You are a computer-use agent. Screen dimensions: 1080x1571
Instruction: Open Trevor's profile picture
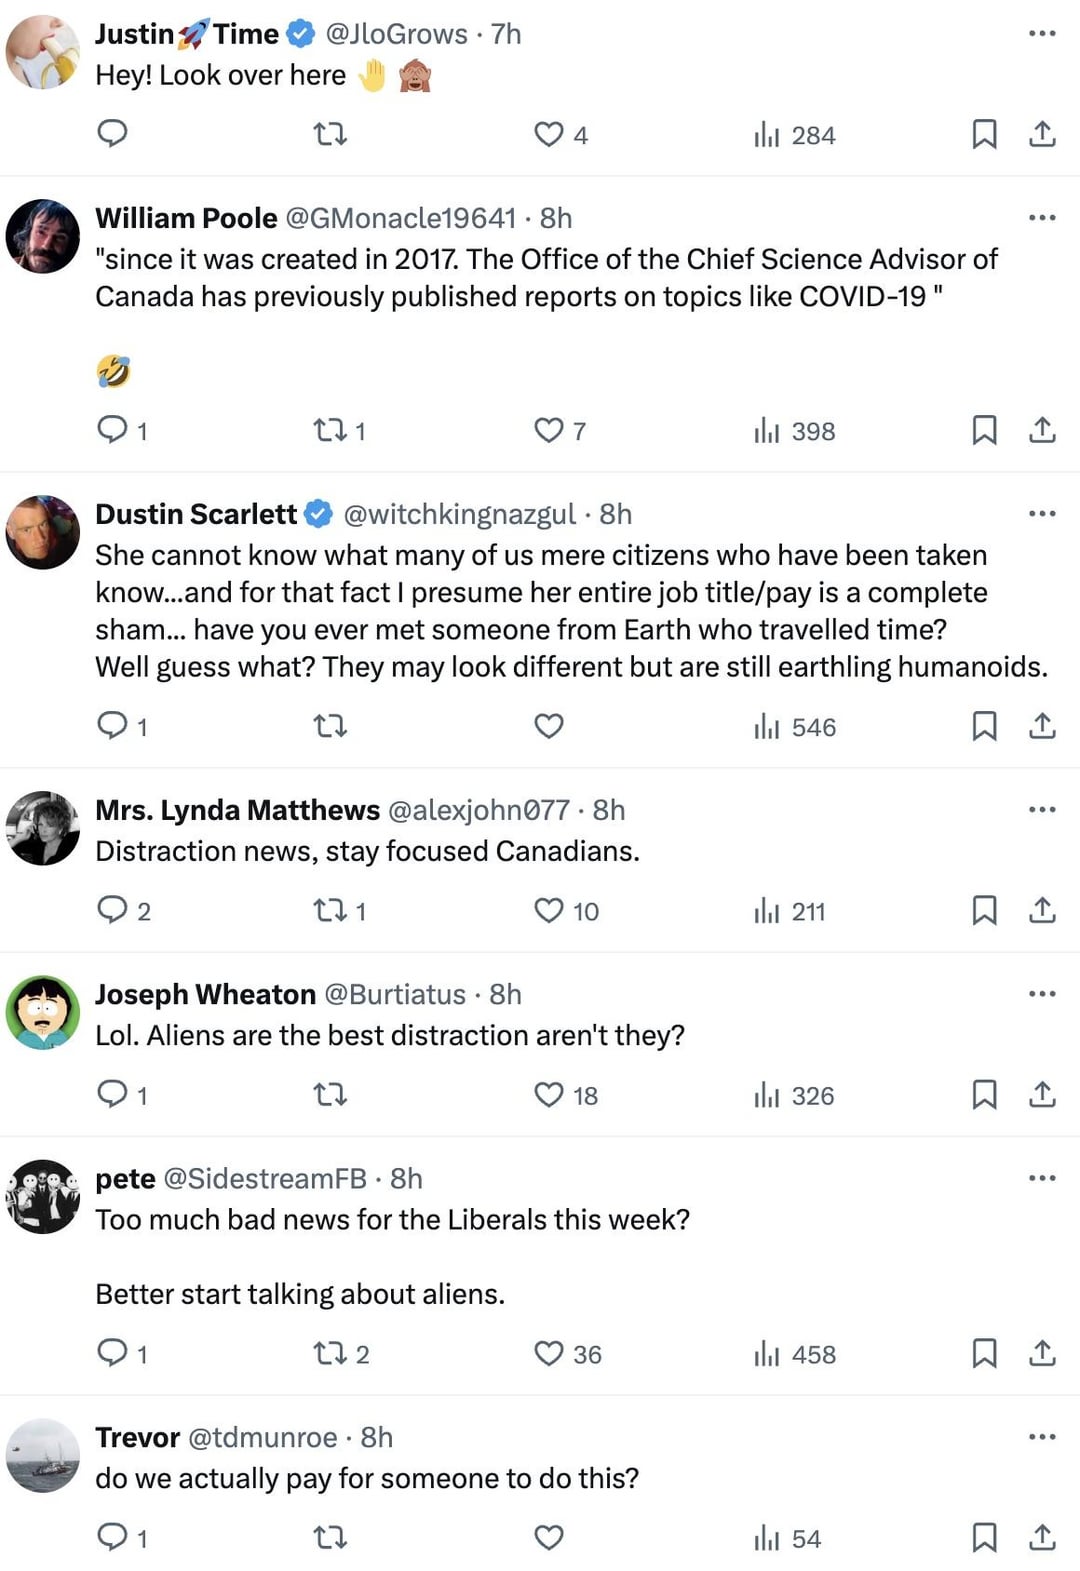pos(43,1455)
